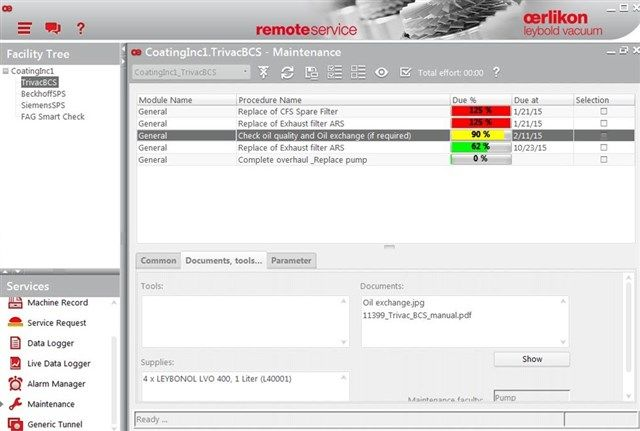The width and height of the screenshot is (640, 431).
Task: Select FAG Smart Check in Facility Tree
Action: pos(53,117)
